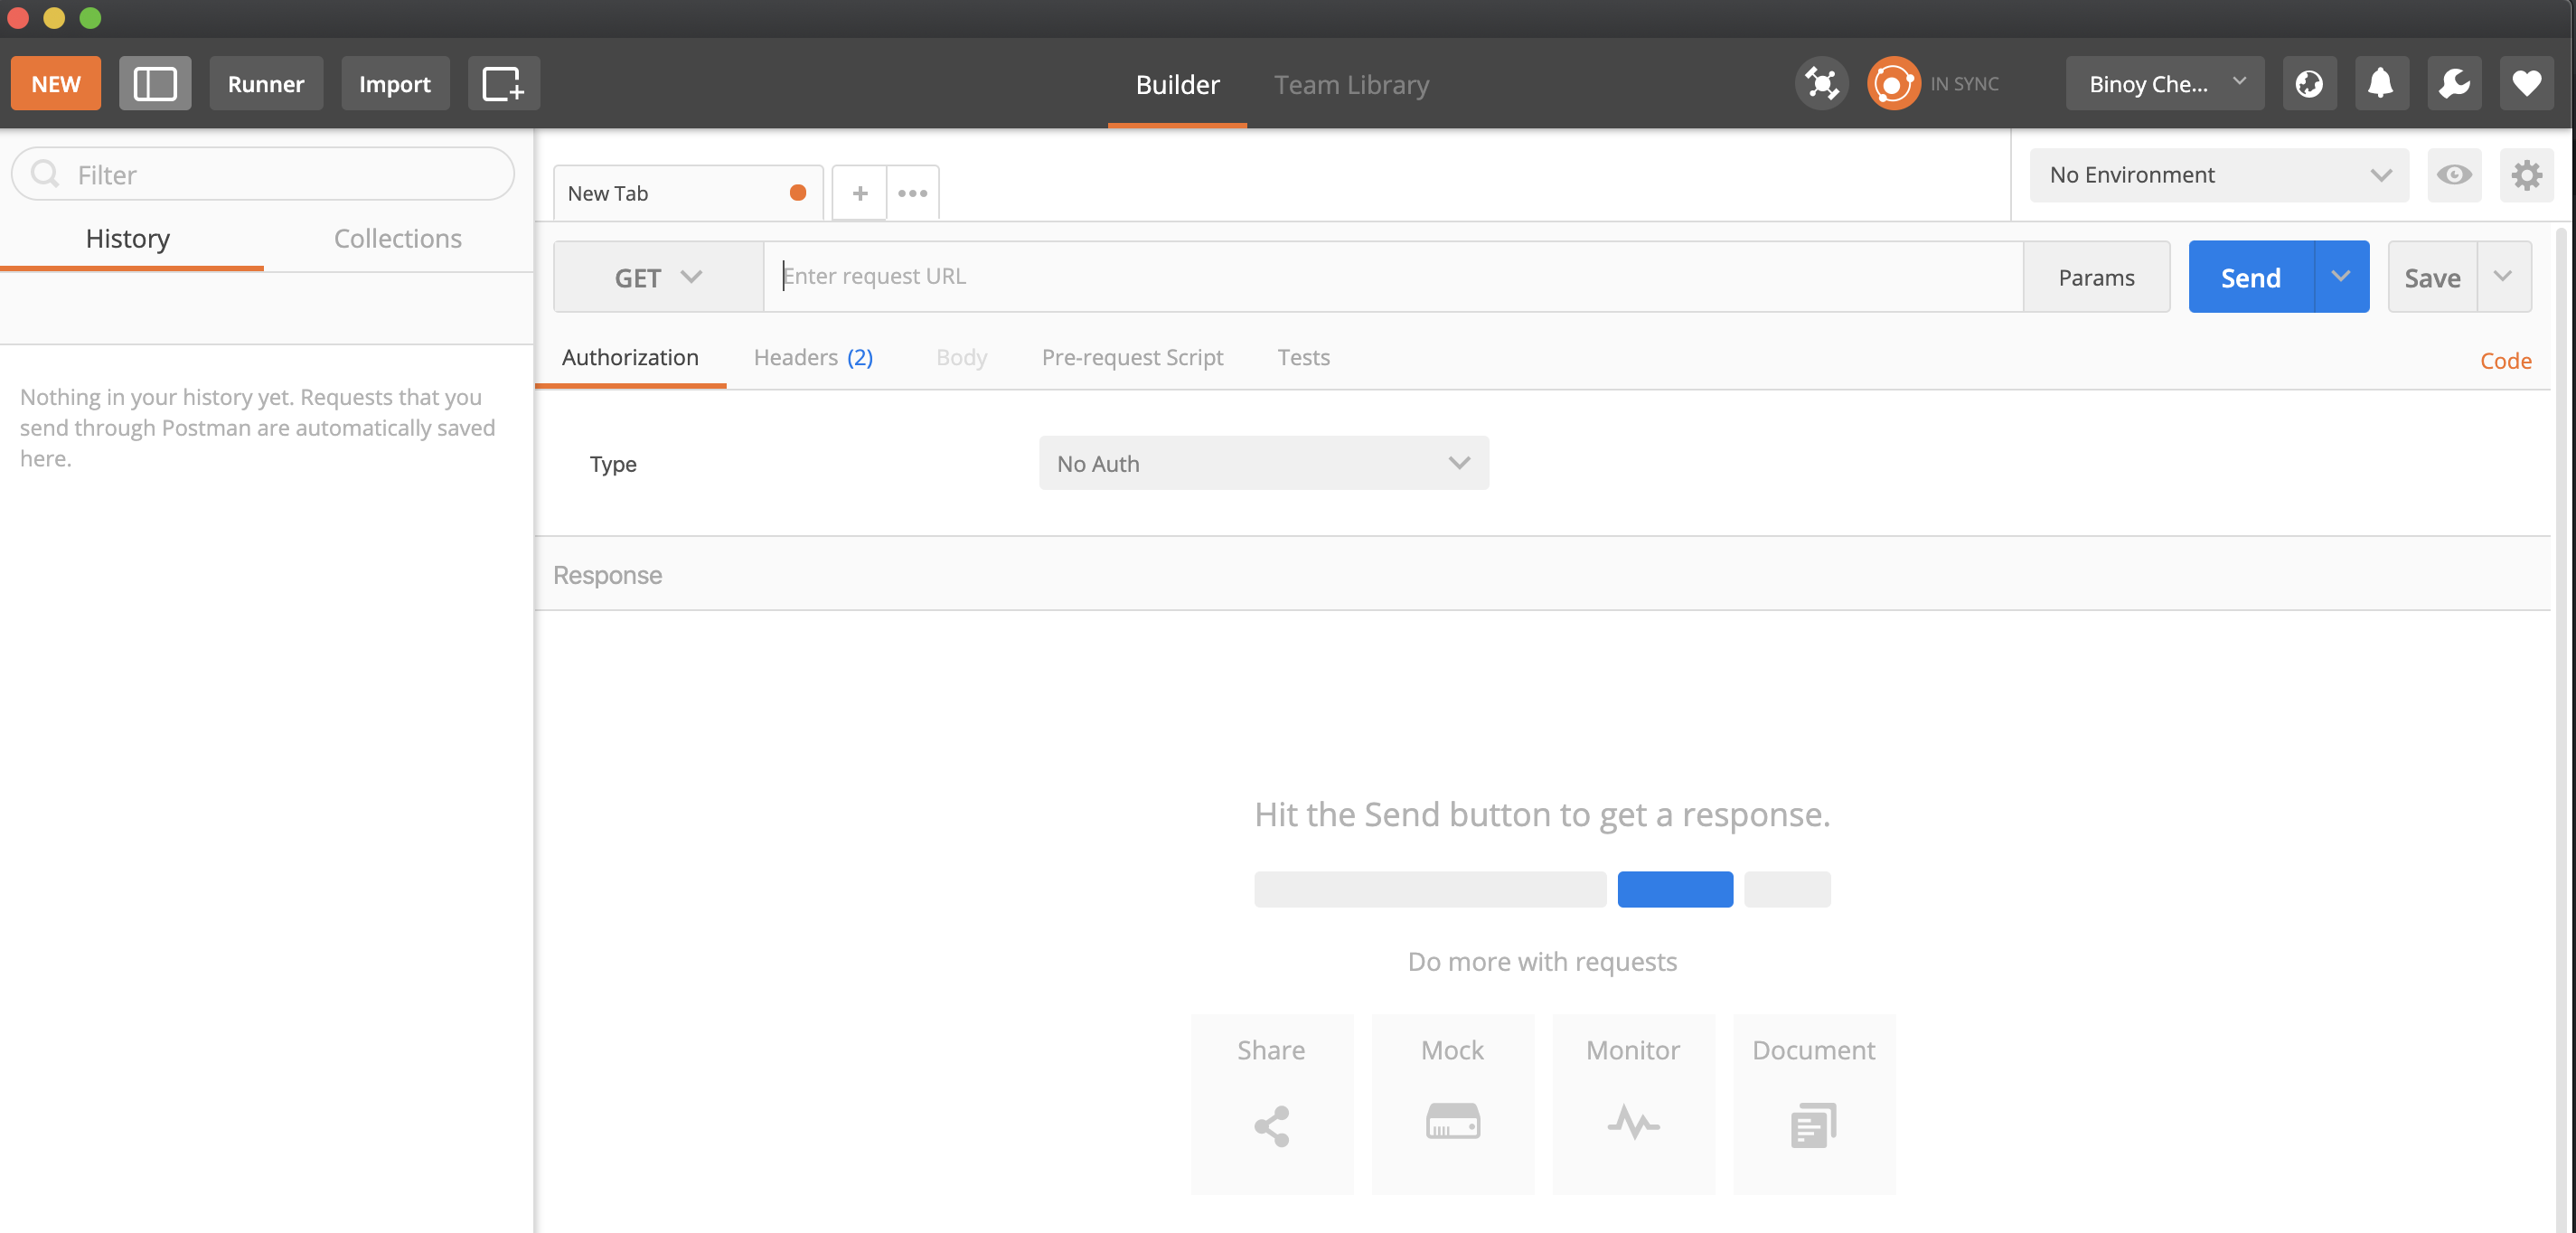Click the Document pages icon

[1813, 1125]
